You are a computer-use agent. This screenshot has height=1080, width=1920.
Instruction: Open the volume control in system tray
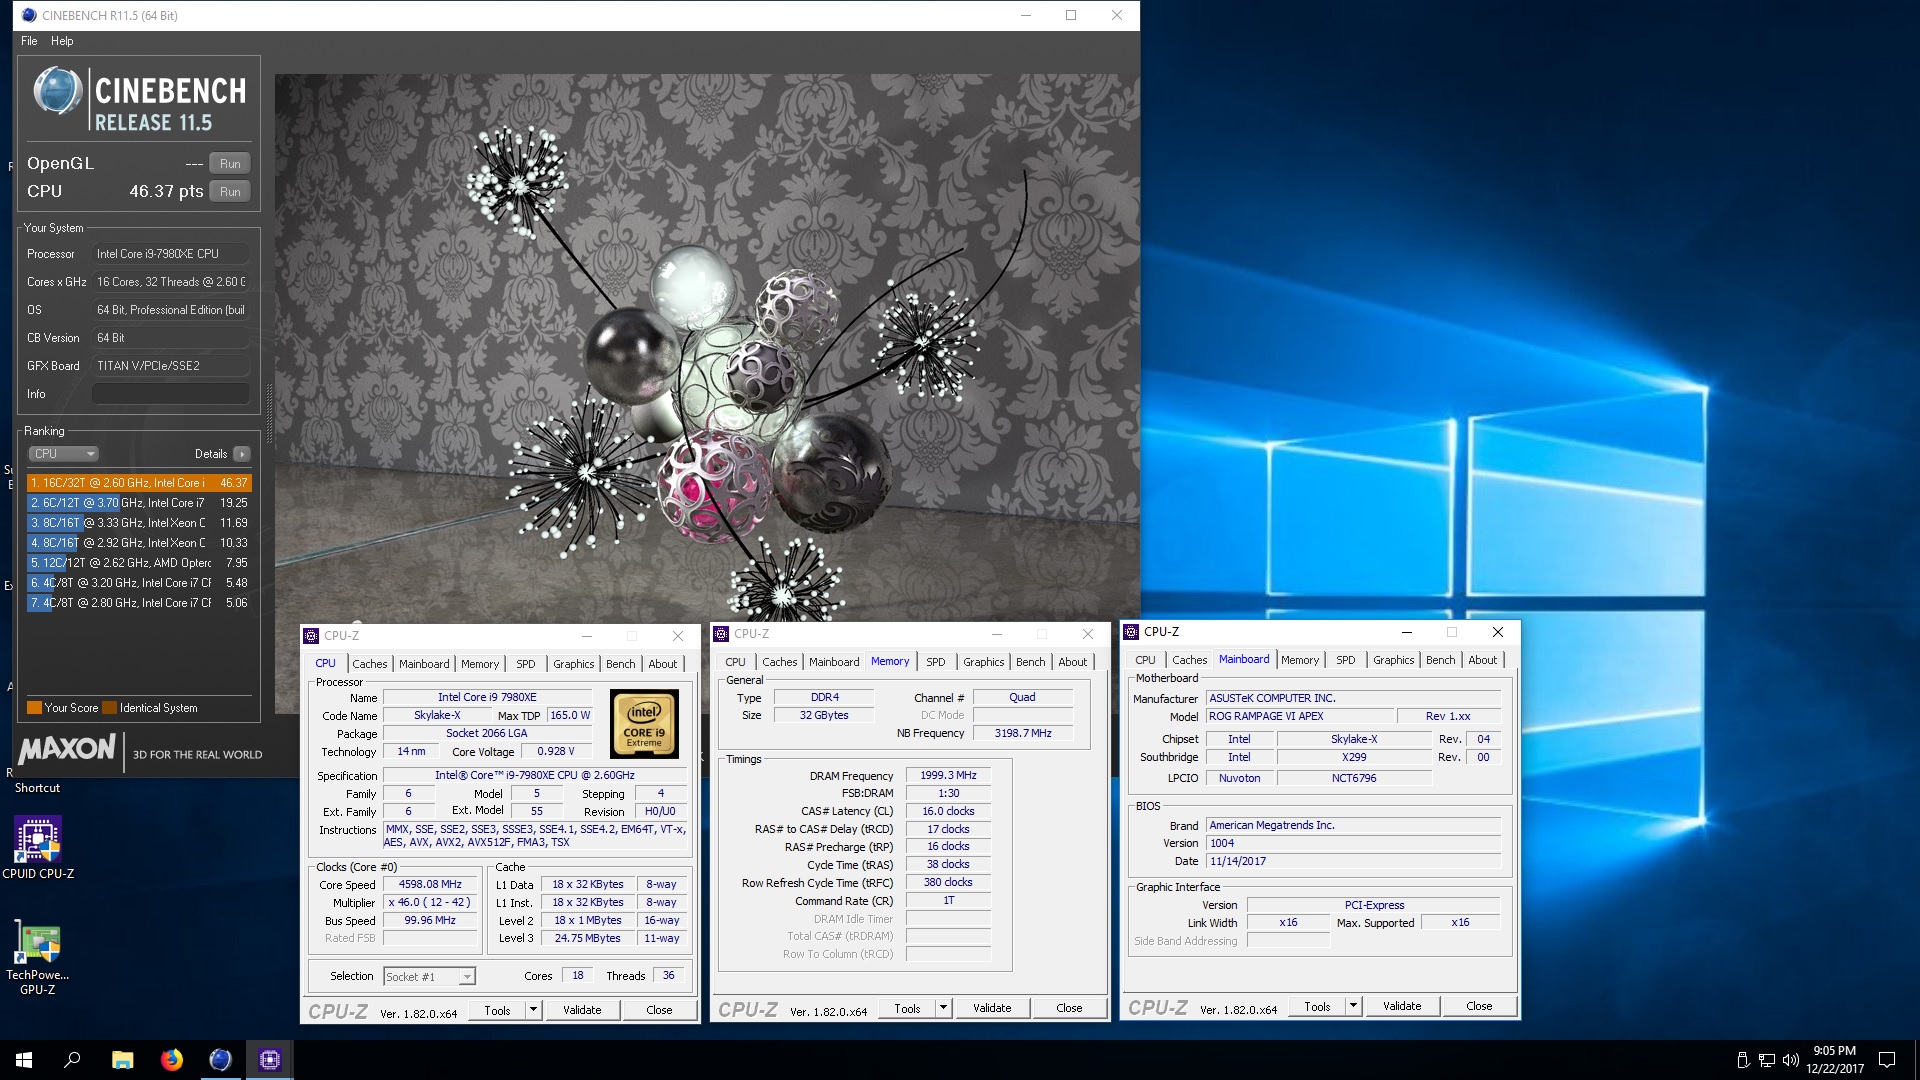[x=1791, y=1060]
